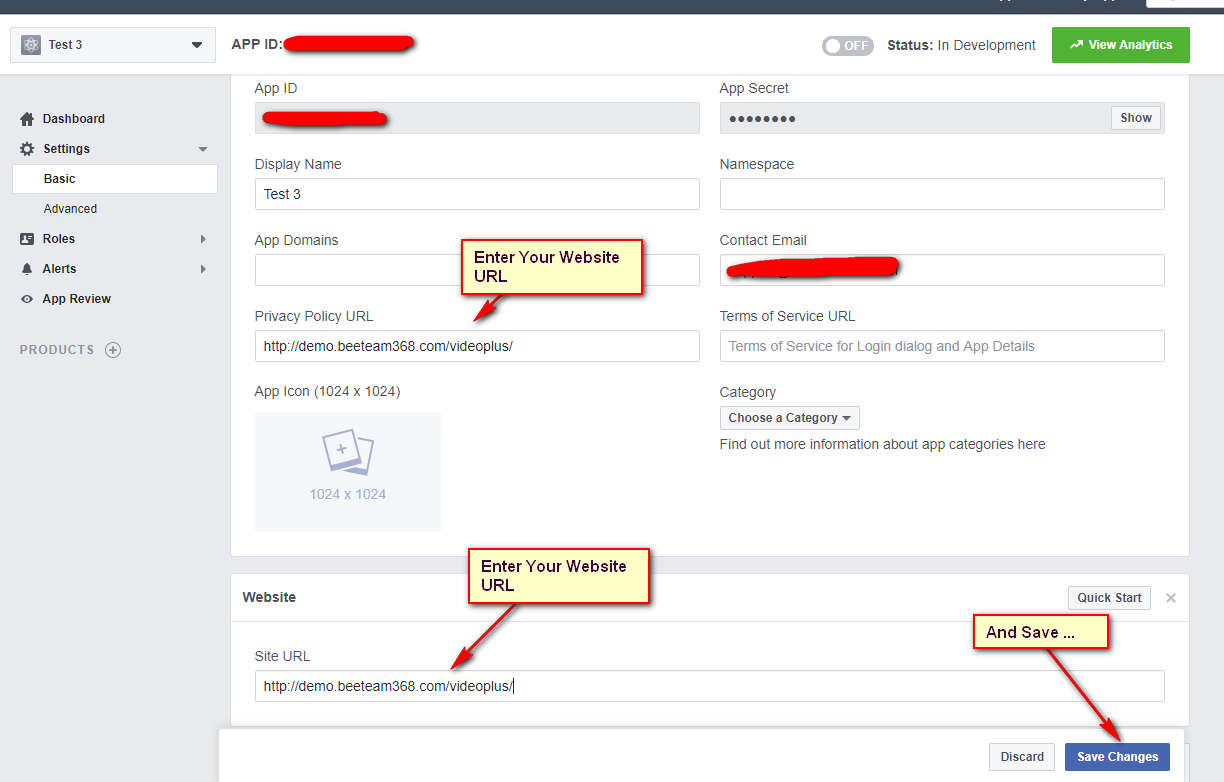This screenshot has height=782, width=1224.
Task: Upload an image via the App Icon placeholder
Action: (347, 471)
